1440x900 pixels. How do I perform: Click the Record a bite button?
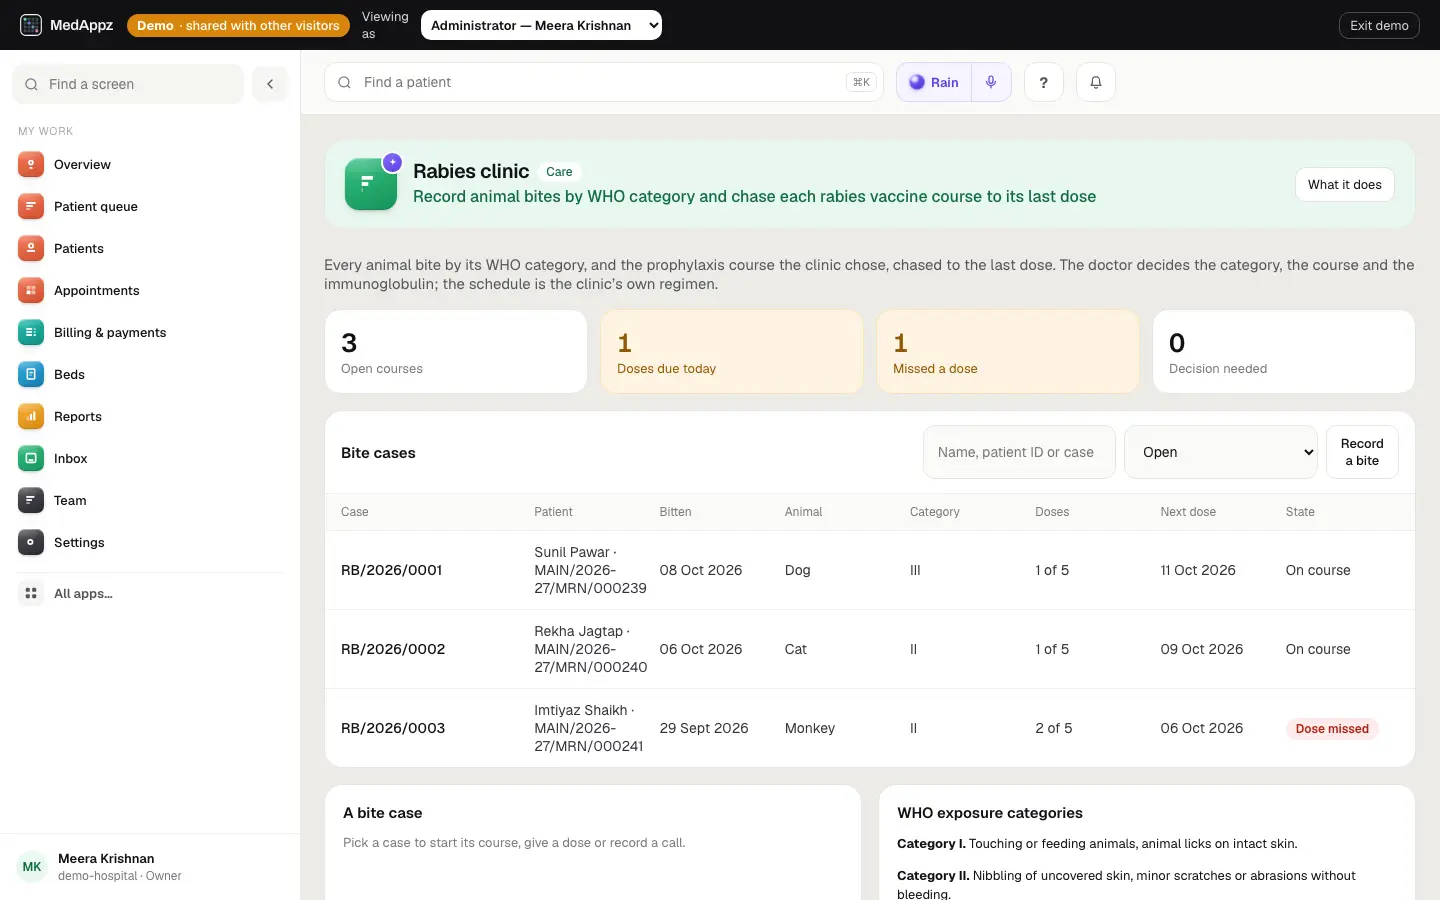1362,452
